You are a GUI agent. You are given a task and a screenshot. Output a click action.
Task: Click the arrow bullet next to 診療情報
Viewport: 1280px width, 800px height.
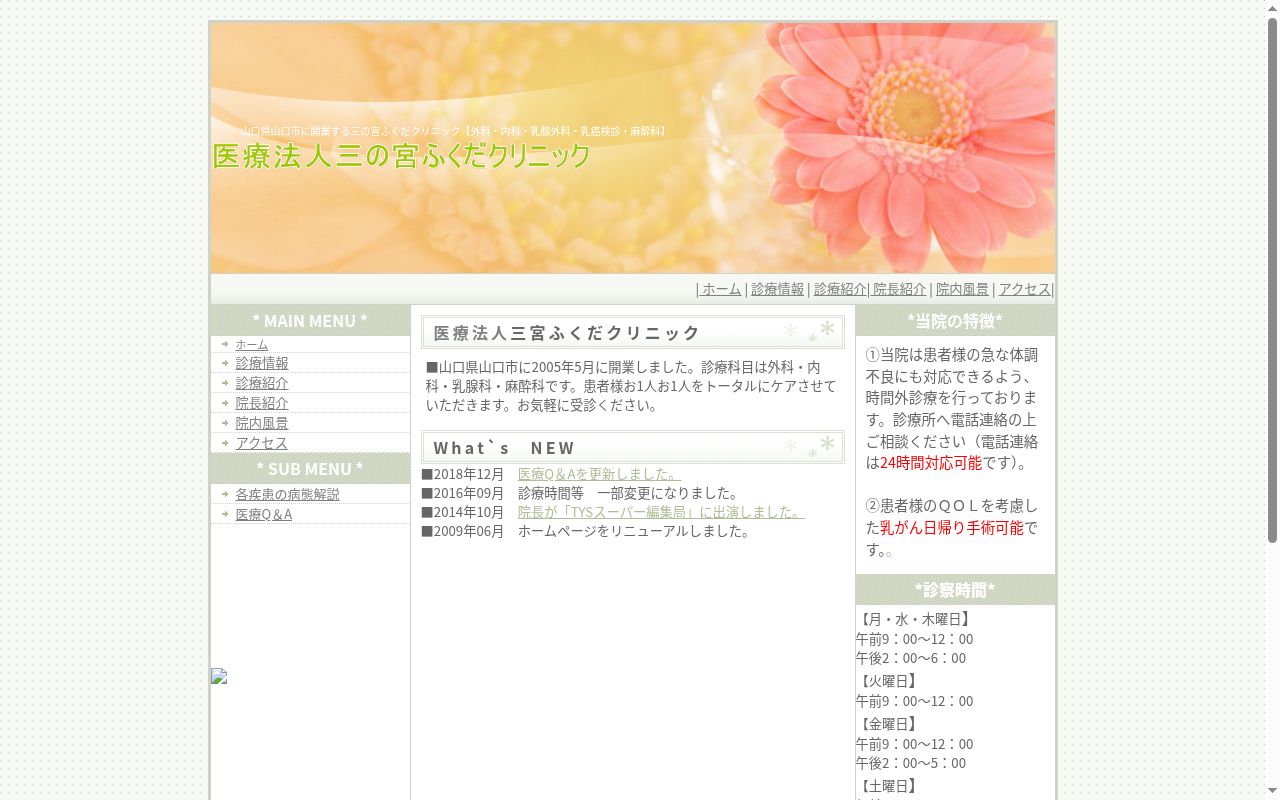pos(226,363)
